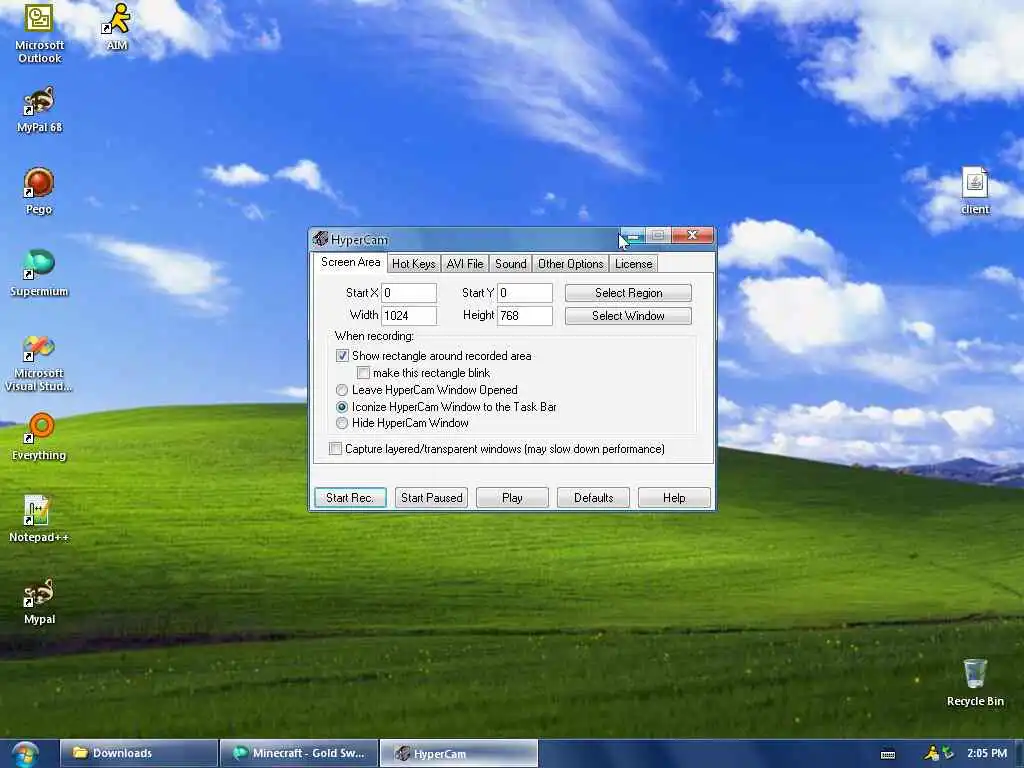Open the Microsoft Outlook desktop icon
Image resolution: width=1024 pixels, height=768 pixels.
pyautogui.click(x=39, y=33)
